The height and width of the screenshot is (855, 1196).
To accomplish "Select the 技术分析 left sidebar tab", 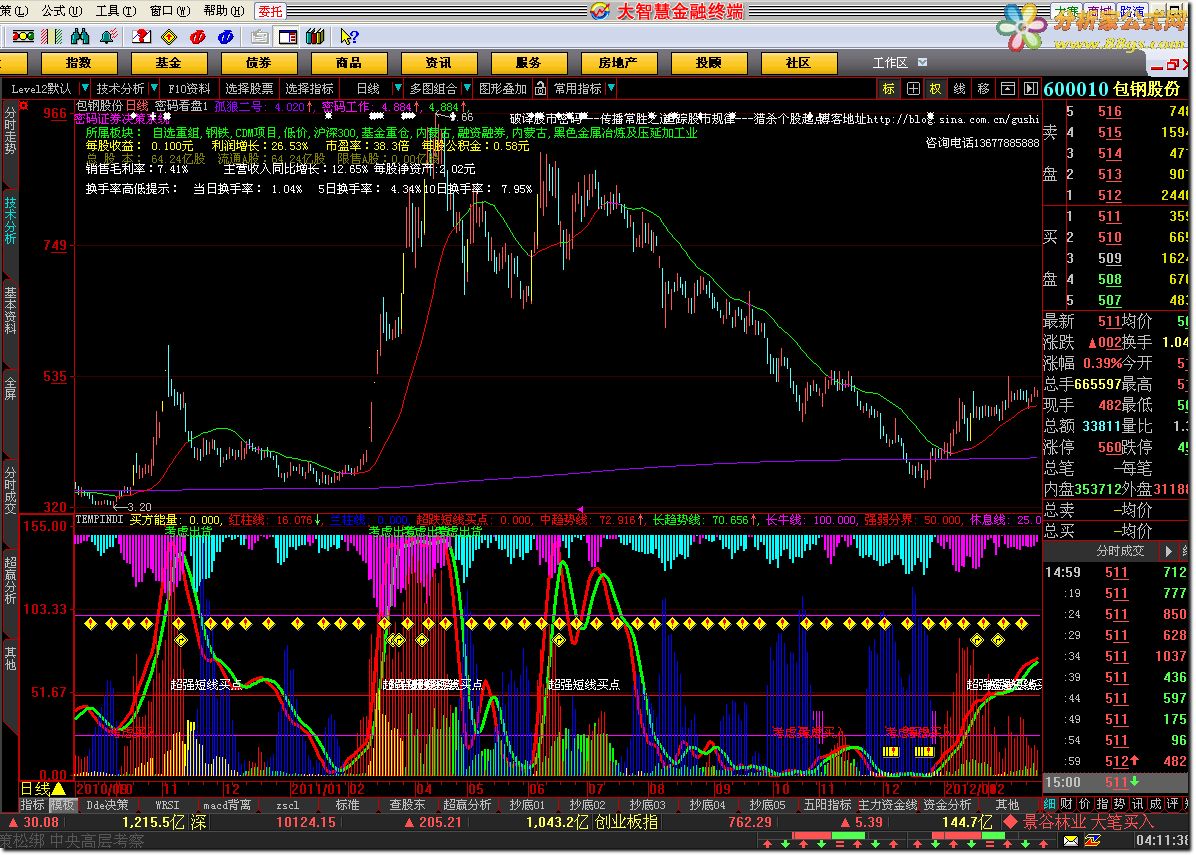I will pyautogui.click(x=10, y=220).
